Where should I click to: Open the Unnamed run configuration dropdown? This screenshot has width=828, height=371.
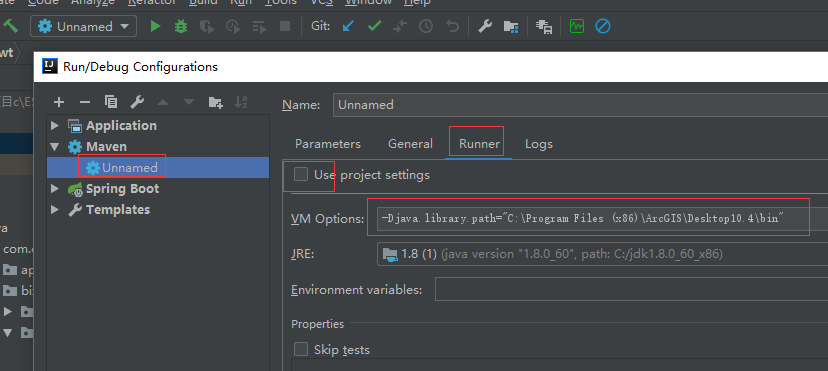coord(83,26)
